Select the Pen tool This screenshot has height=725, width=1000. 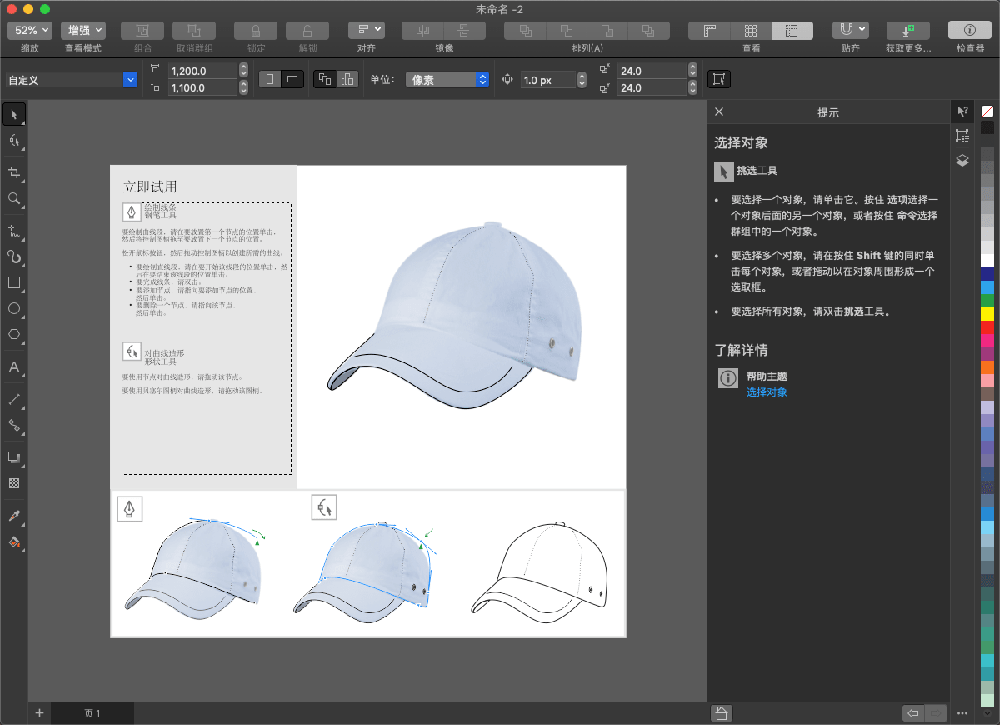(13, 231)
